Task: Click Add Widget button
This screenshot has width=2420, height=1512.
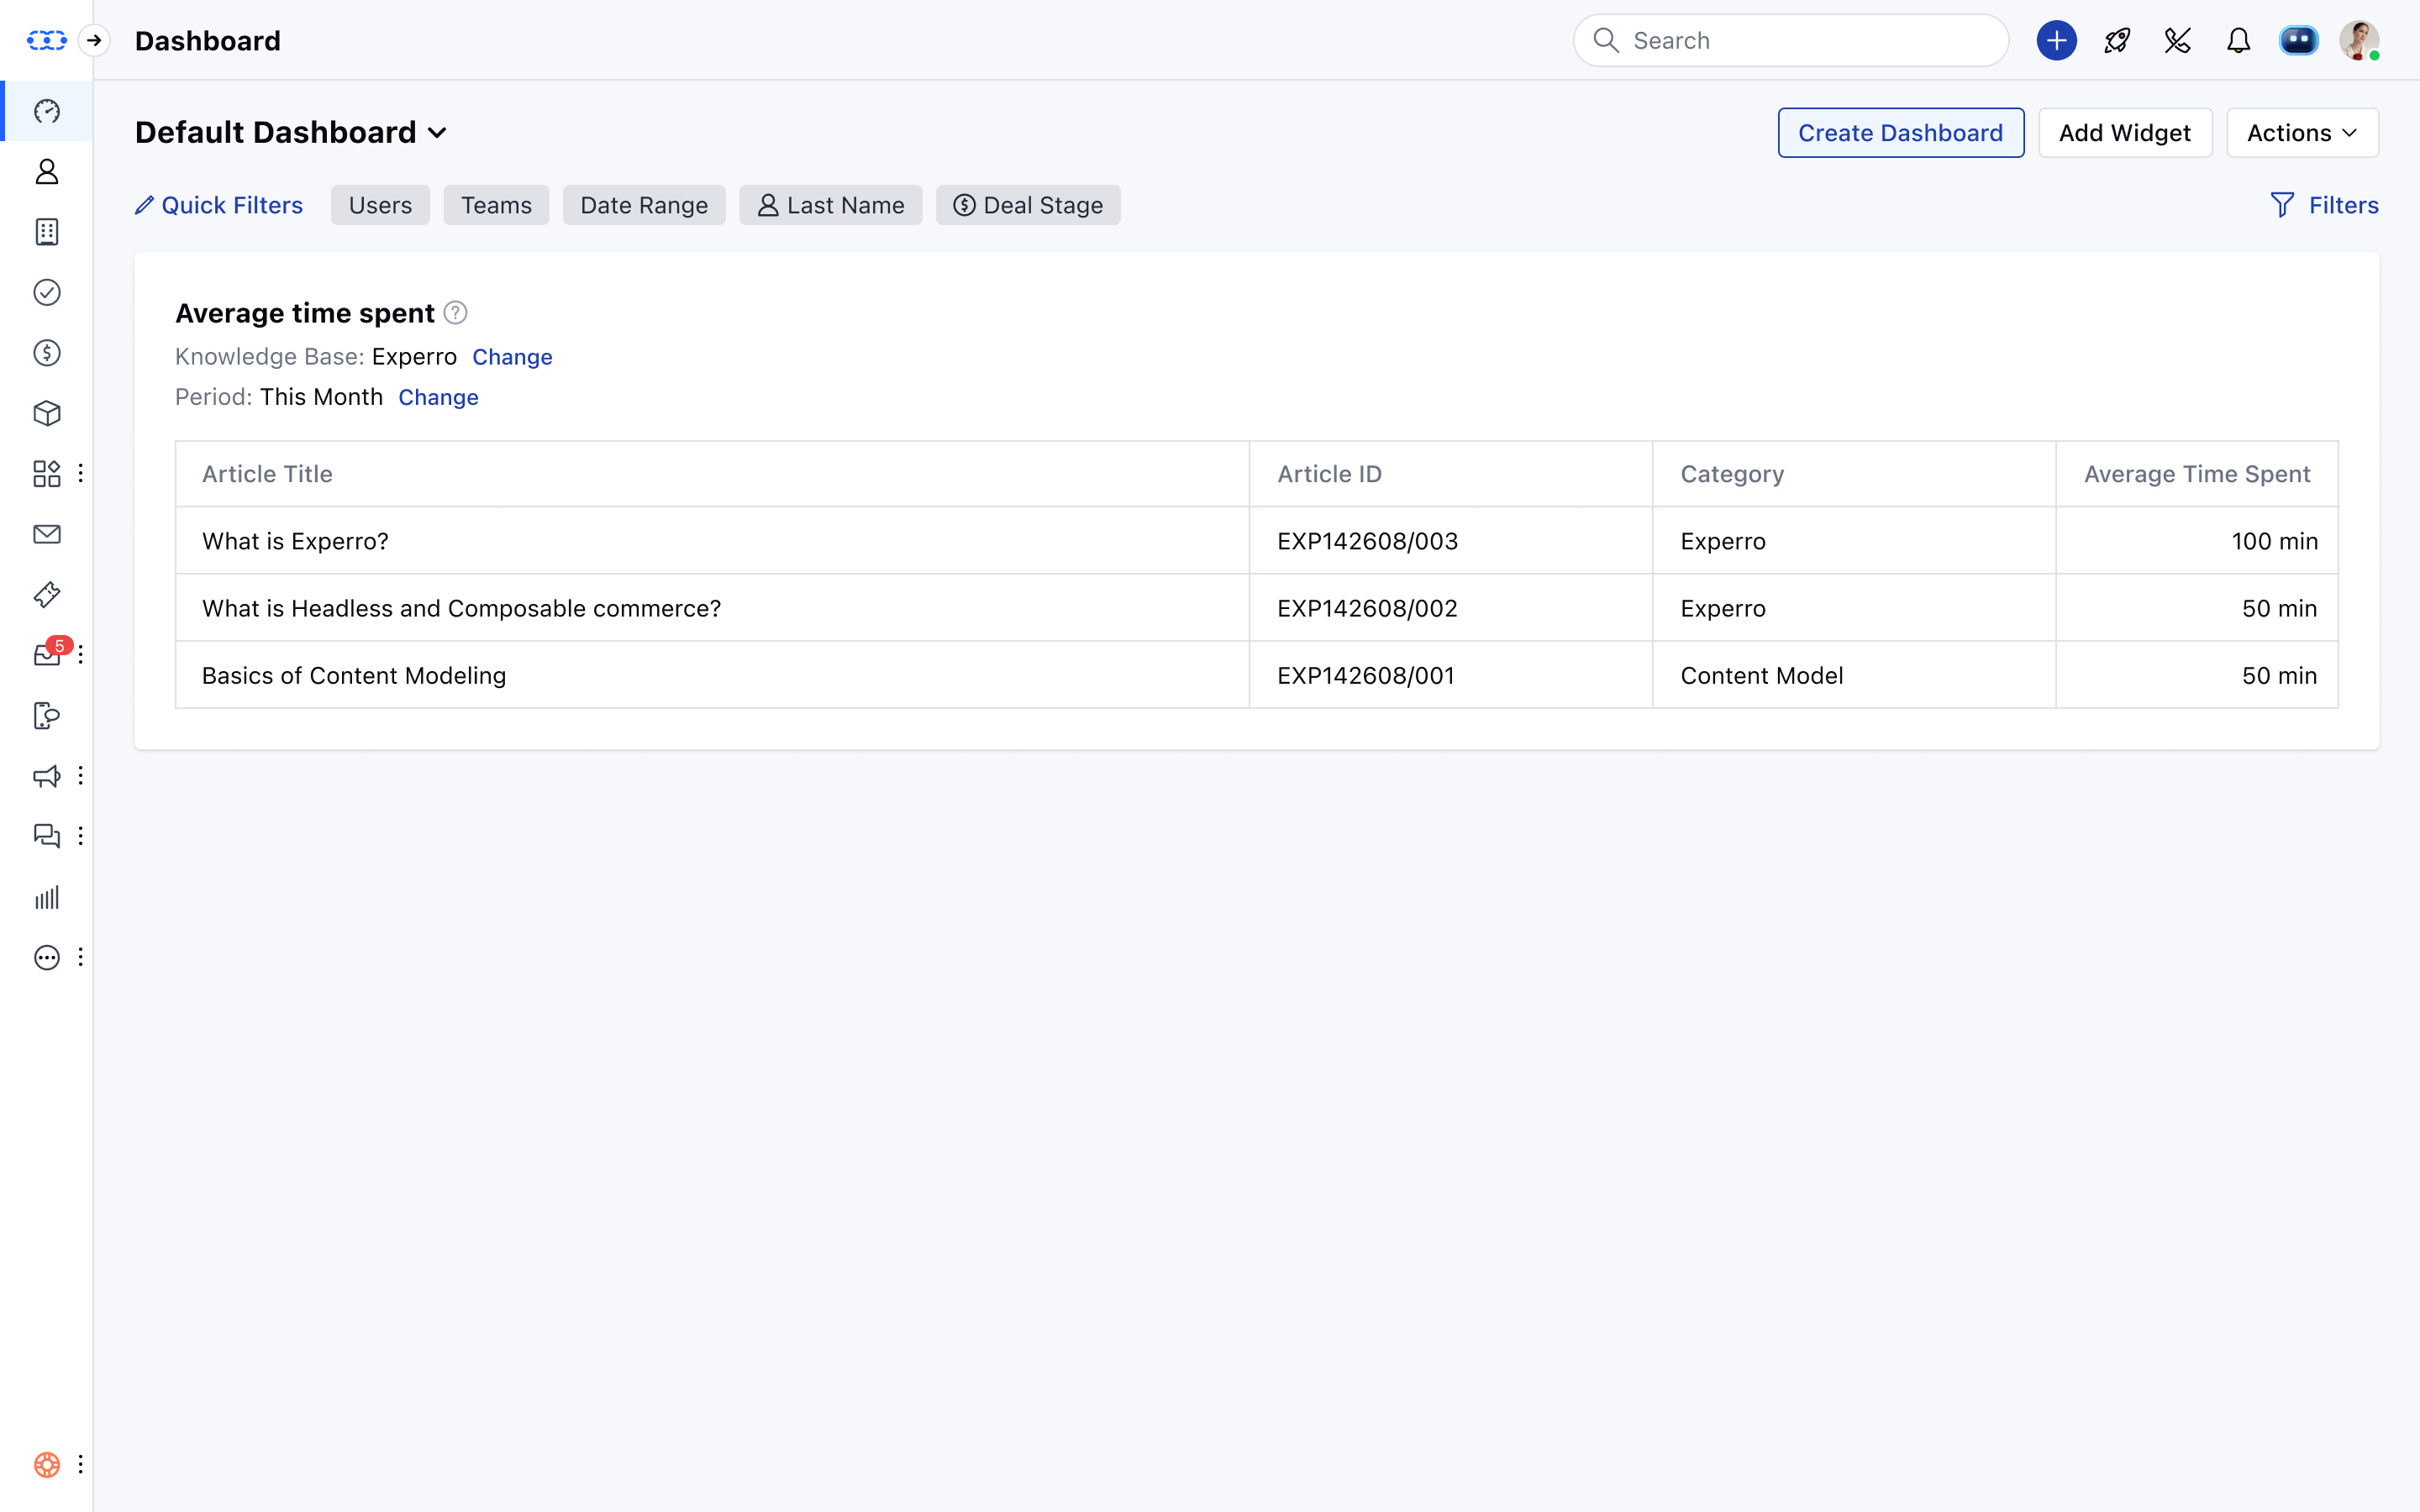Action: [x=2125, y=133]
